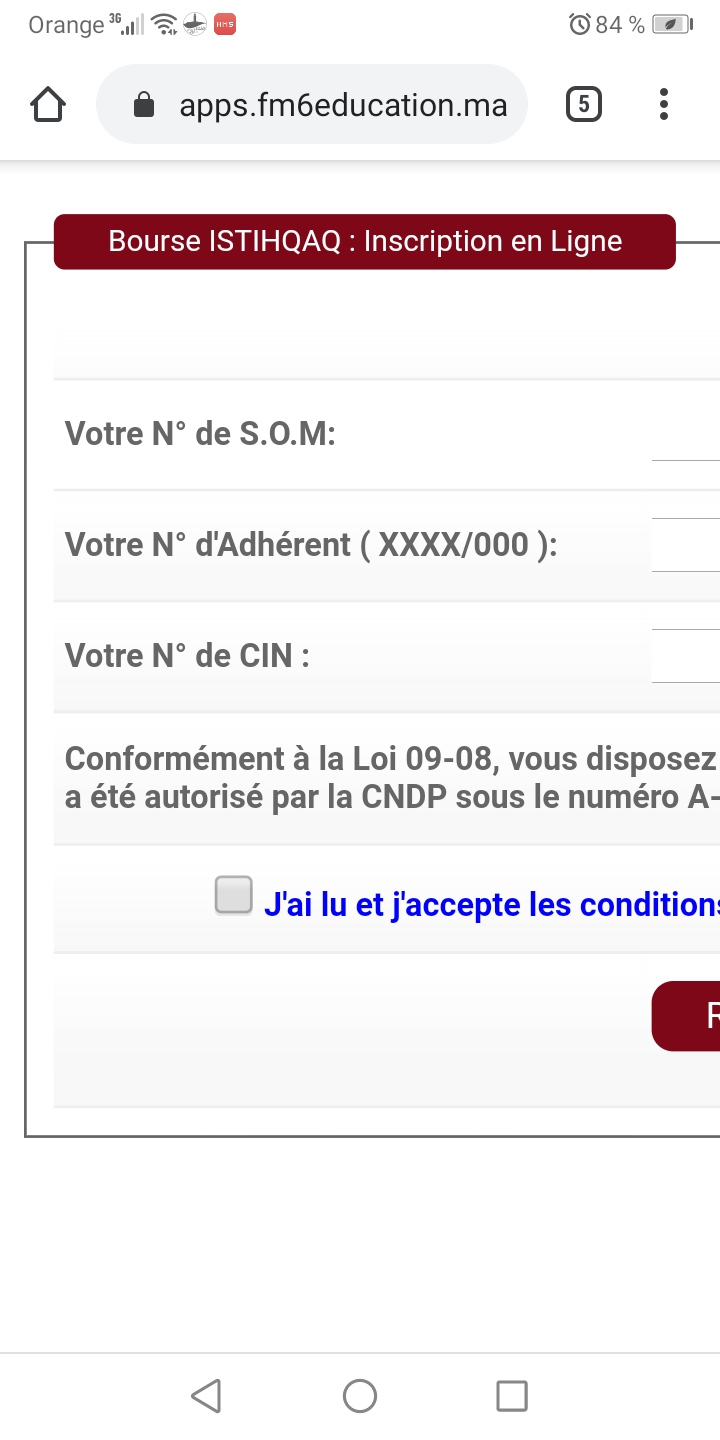Tap the red HMS notification icon

coord(225,25)
